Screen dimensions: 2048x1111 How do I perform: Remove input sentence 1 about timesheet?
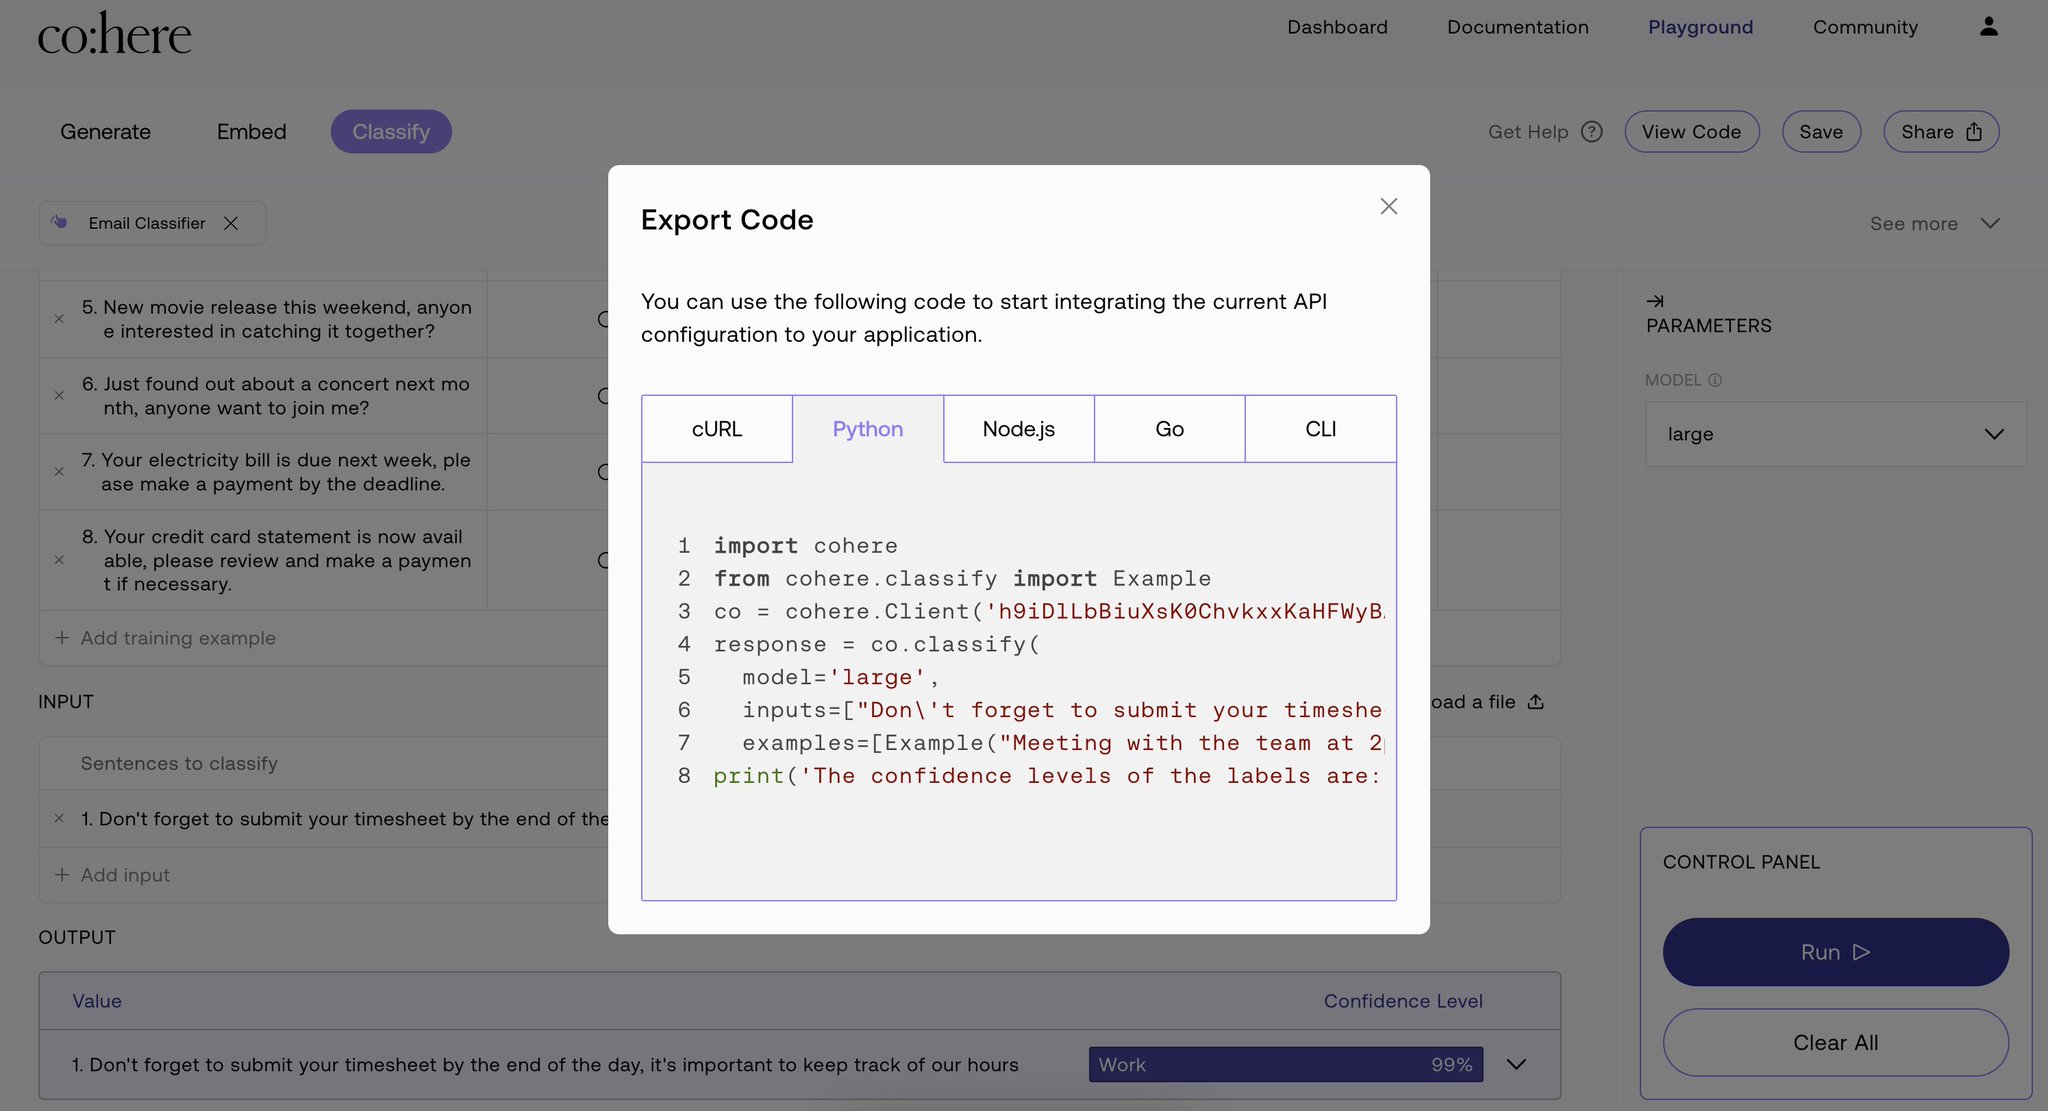pyautogui.click(x=59, y=818)
